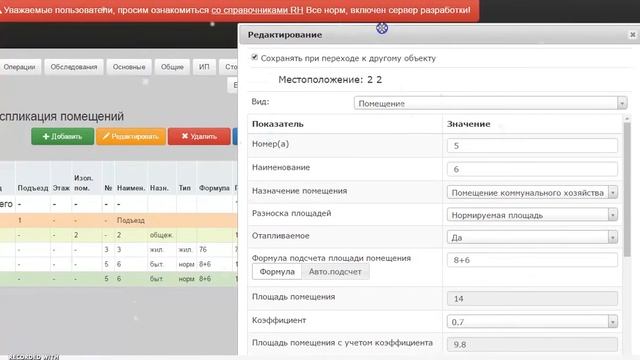640x360 pixels.
Task: Select the highlighted green row with 8+6
Action: 118,279
